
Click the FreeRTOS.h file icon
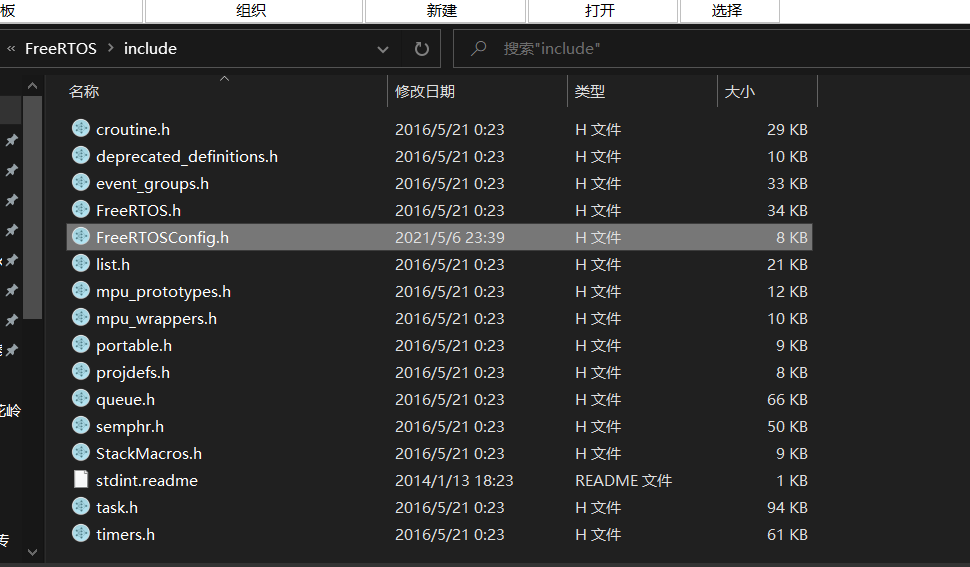(80, 209)
